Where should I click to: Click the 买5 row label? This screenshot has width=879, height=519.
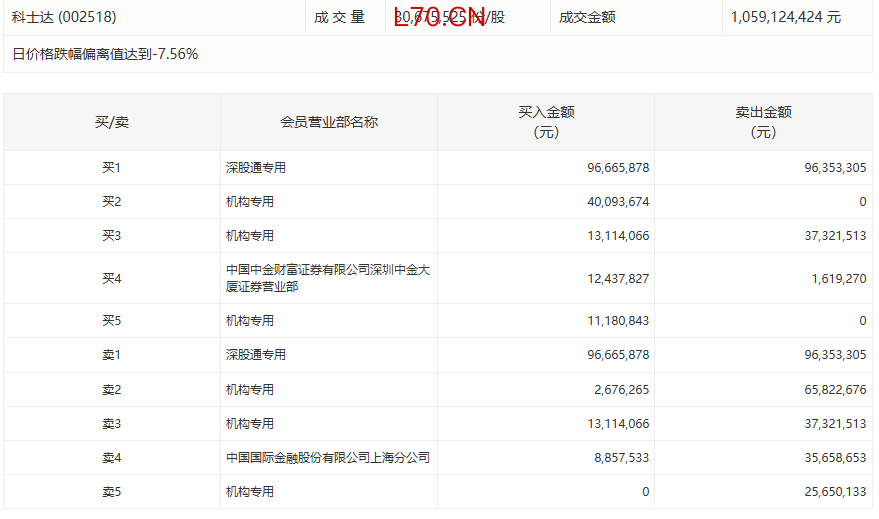click(x=112, y=321)
